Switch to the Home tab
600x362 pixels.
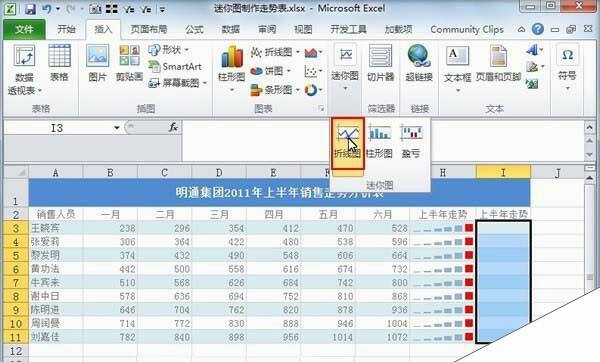click(x=66, y=29)
